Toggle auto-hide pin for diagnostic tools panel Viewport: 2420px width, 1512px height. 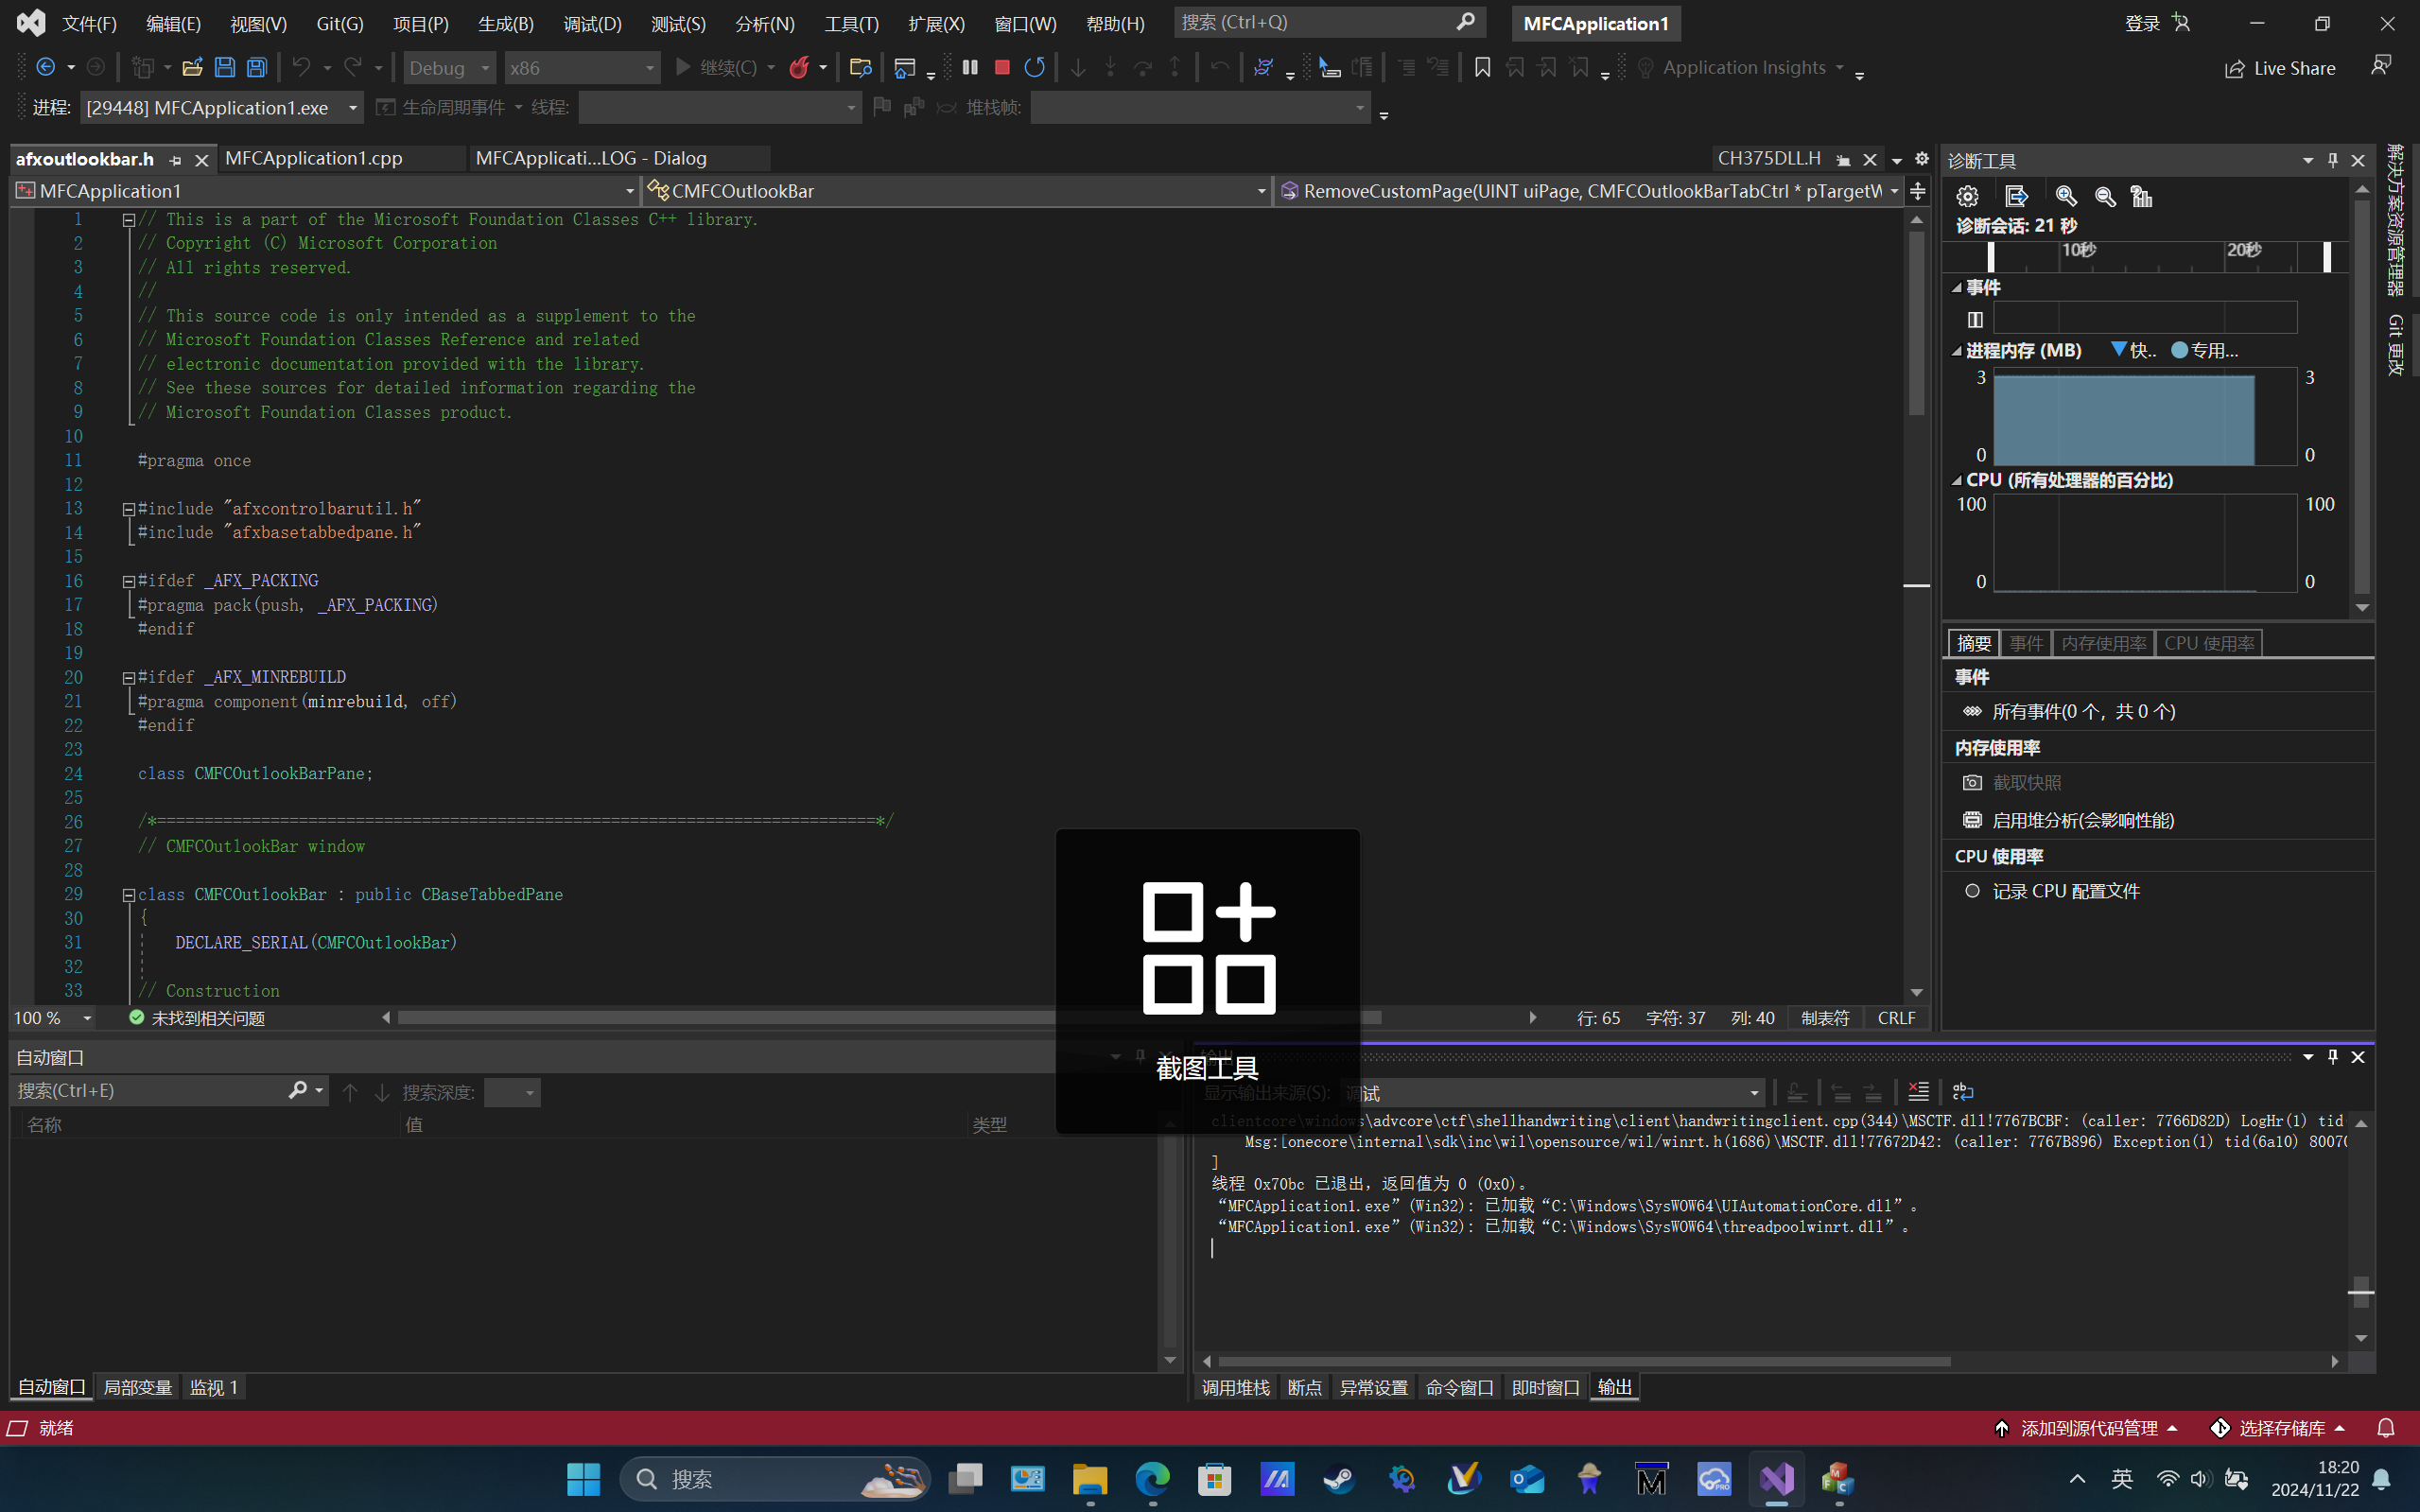coord(2333,160)
